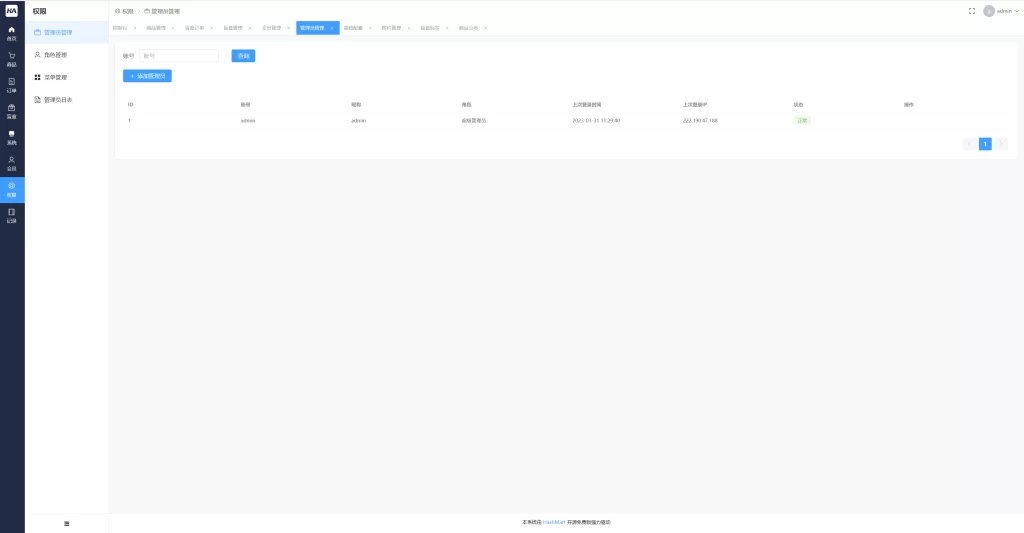Click the 查询 search button
Viewport: 1024px width, 533px height.
click(243, 56)
